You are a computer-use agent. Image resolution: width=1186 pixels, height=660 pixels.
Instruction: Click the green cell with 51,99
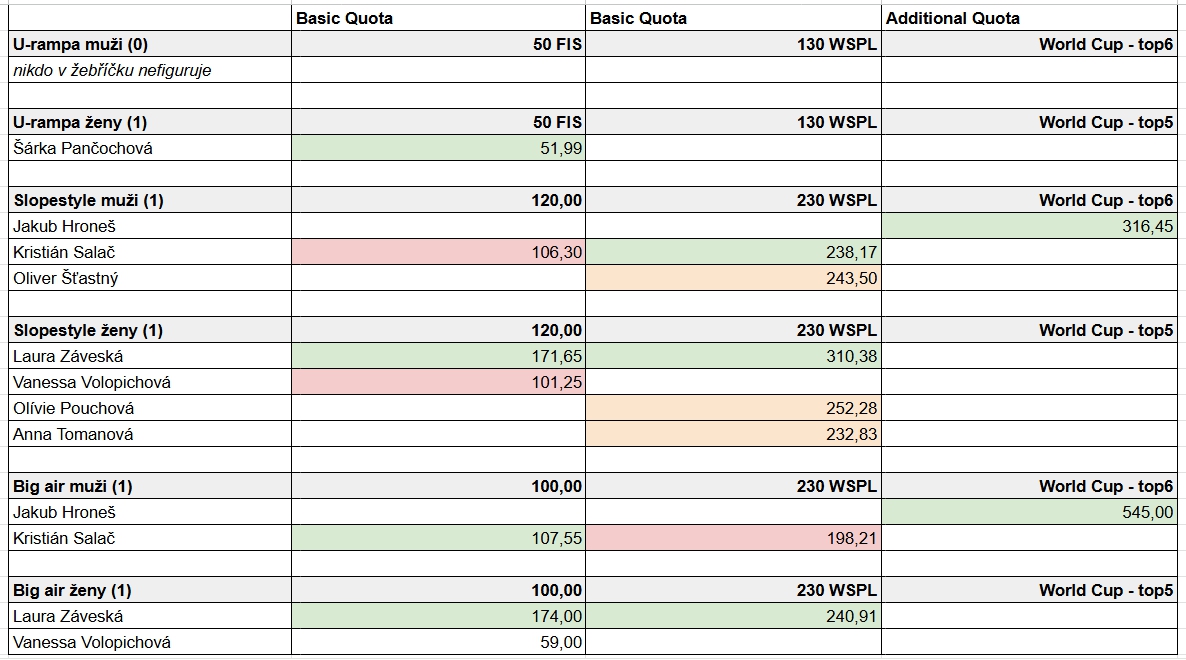438,148
